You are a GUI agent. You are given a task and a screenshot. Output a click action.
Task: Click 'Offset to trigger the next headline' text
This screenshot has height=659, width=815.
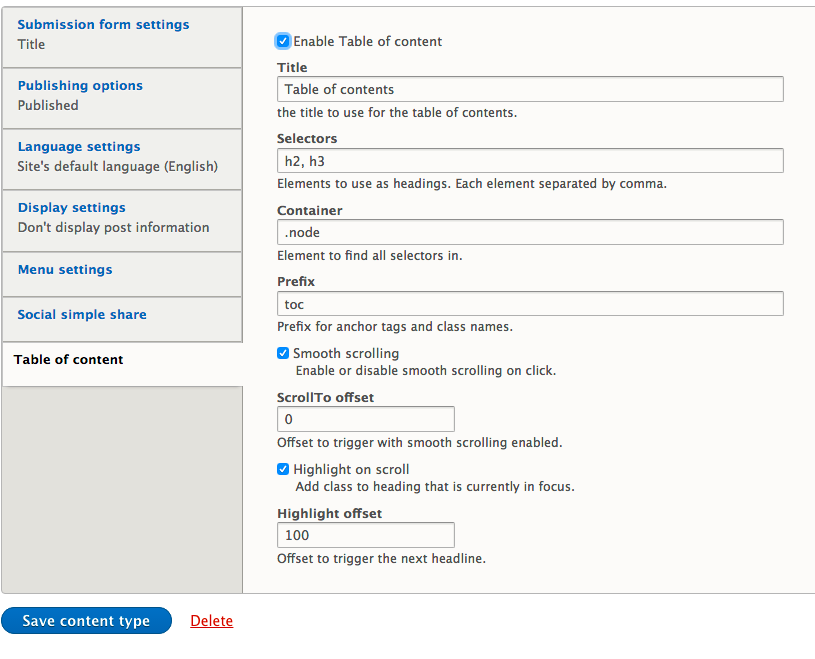[x=381, y=559]
